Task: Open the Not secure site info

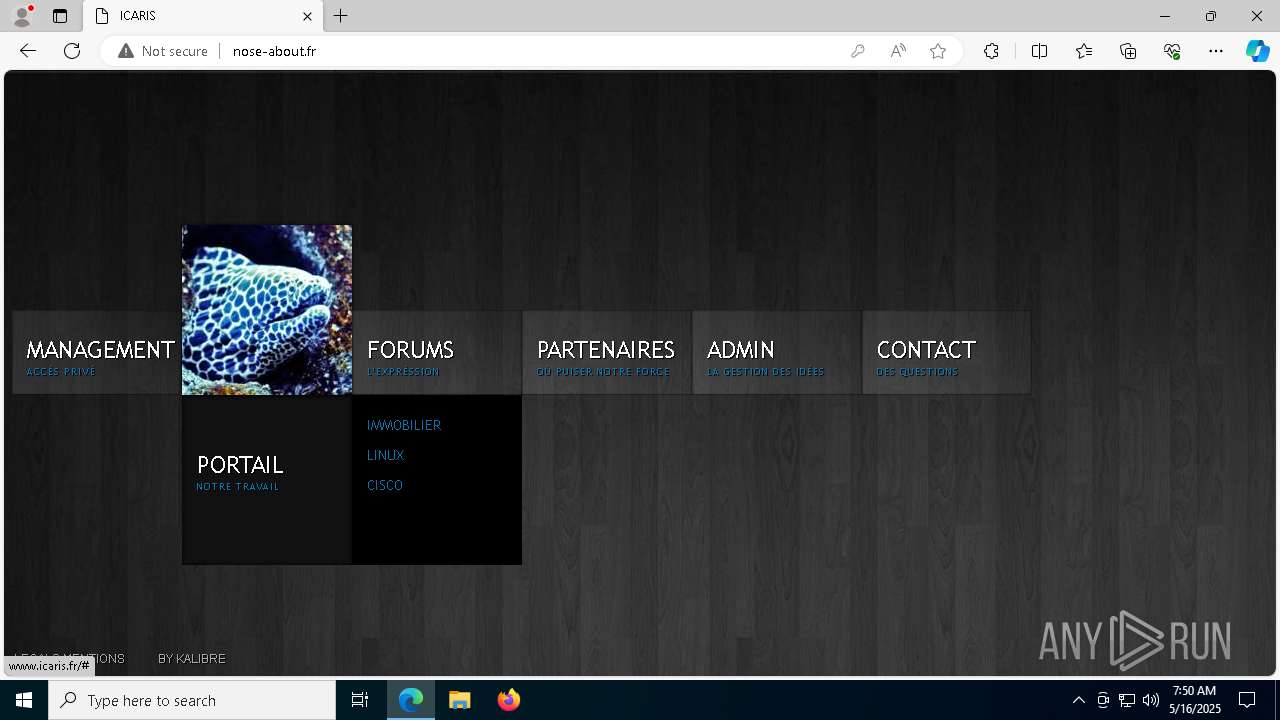Action: pyautogui.click(x=163, y=51)
